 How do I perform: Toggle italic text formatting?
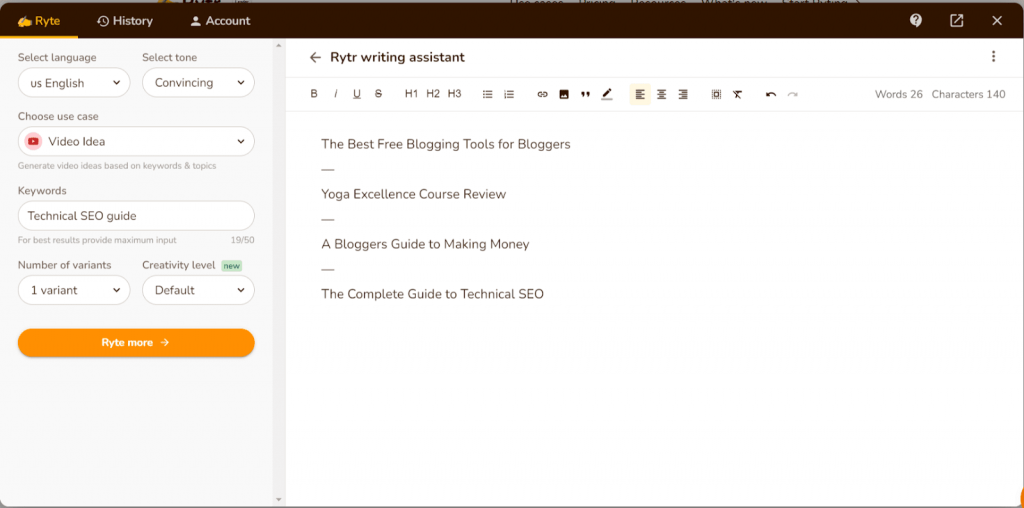point(335,94)
